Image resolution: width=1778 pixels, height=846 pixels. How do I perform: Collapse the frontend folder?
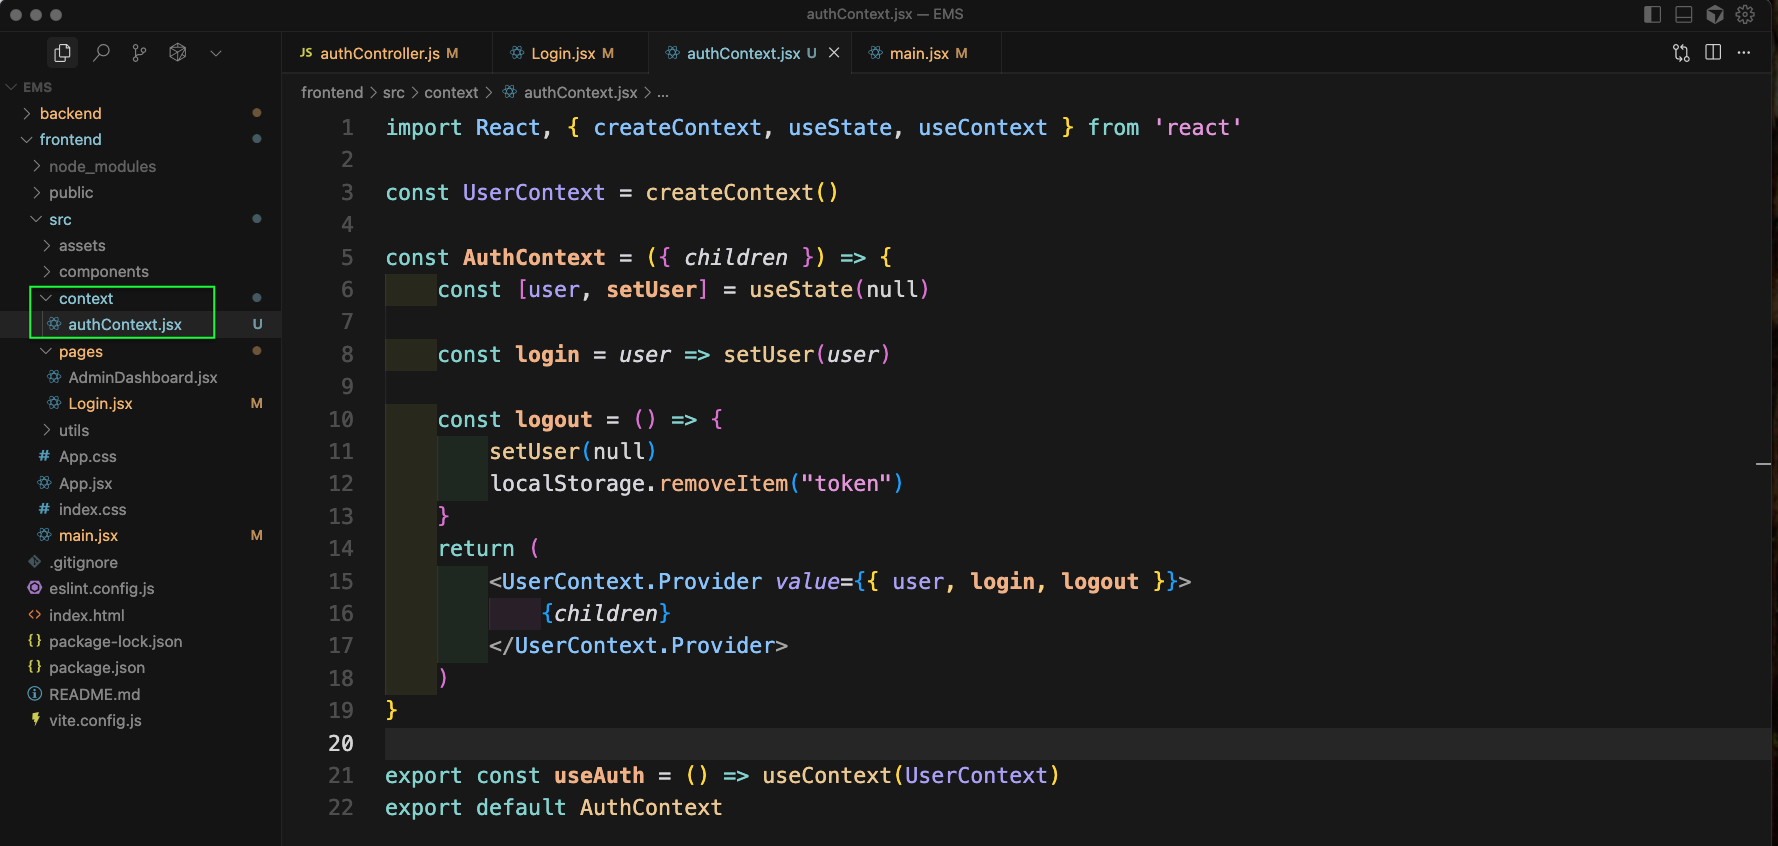coord(27,139)
